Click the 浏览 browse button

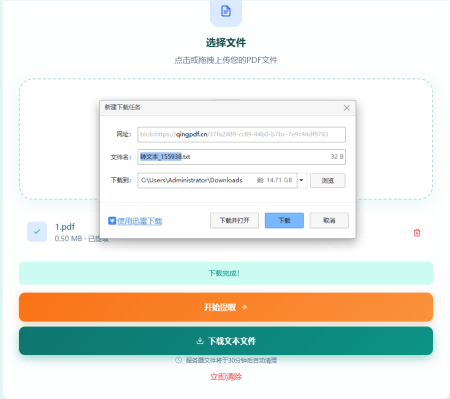click(328, 180)
